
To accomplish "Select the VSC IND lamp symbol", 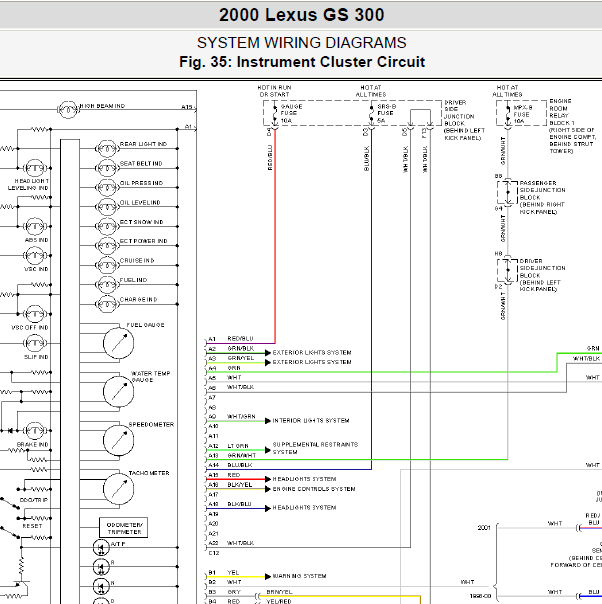I will tap(35, 255).
